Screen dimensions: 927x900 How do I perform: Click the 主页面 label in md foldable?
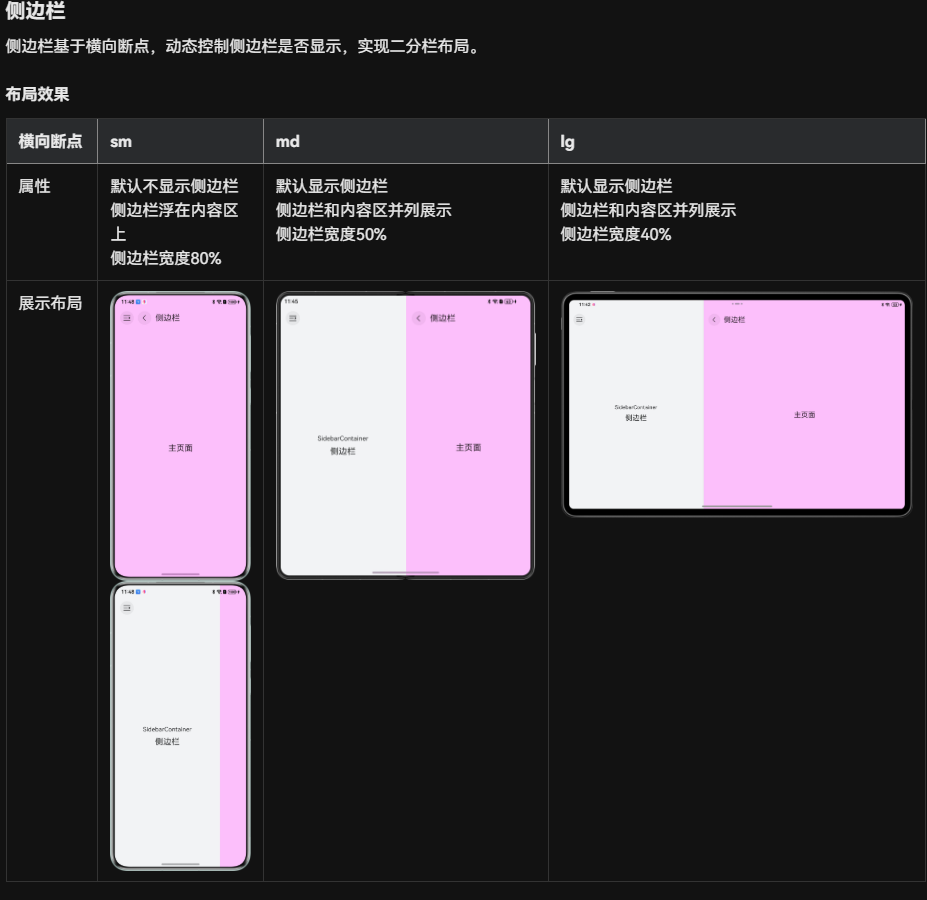(468, 447)
